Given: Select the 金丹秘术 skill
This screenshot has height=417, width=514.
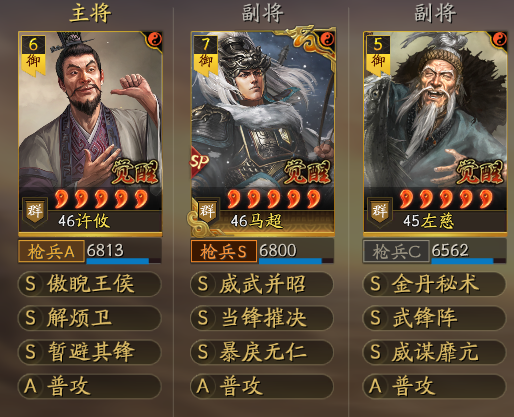Looking at the screenshot, I should 434,284.
